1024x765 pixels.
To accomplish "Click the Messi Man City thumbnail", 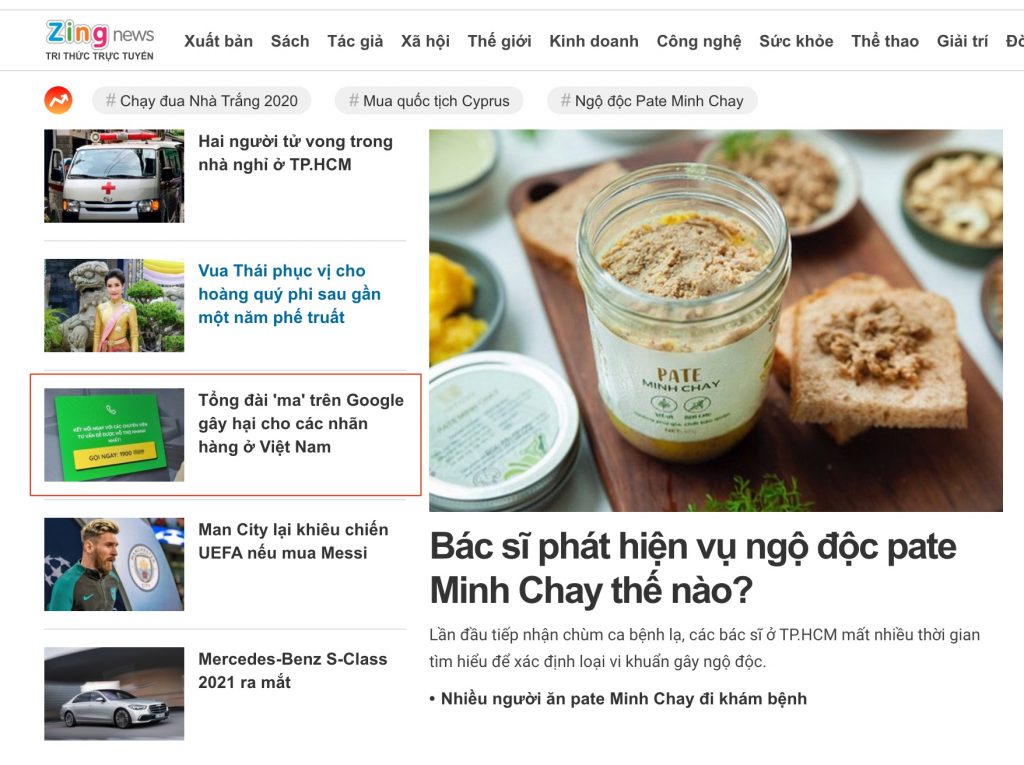I will [x=114, y=564].
